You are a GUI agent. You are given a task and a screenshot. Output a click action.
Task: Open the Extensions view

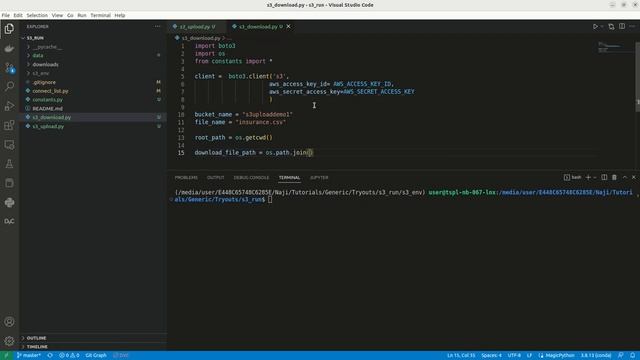coord(9,125)
